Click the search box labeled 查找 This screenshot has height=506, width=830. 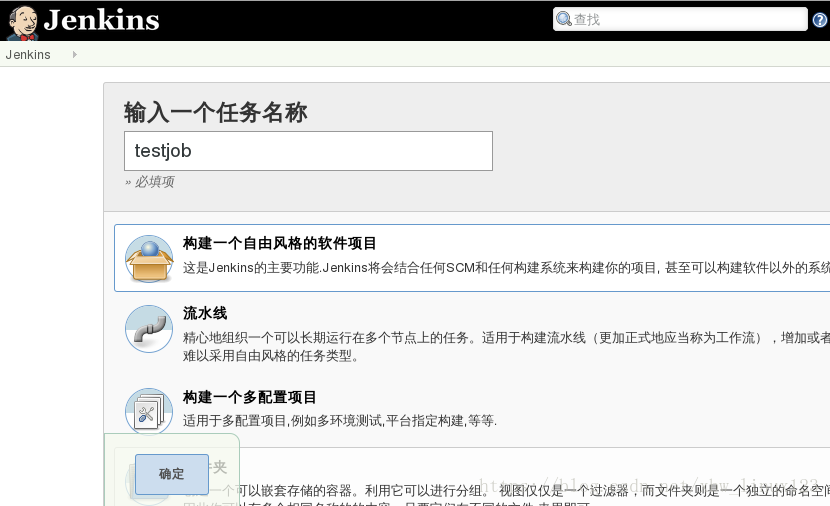680,20
